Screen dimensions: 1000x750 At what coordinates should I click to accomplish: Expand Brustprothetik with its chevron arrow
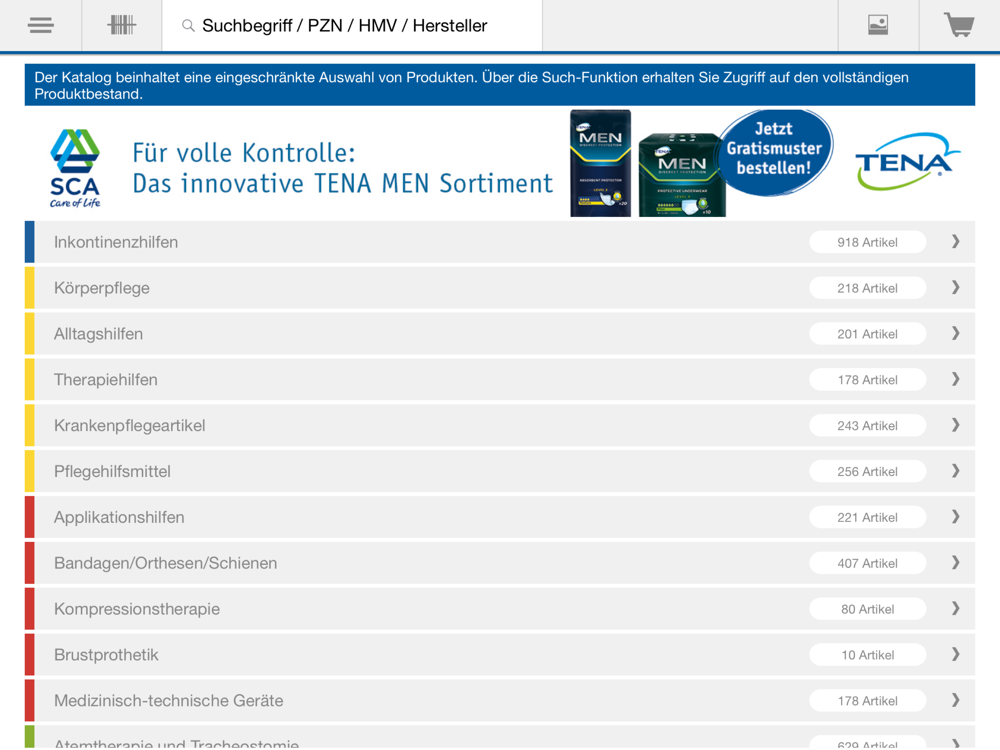pyautogui.click(x=955, y=654)
